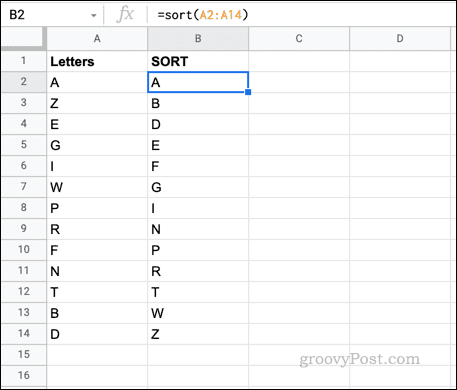Select row 11 header

(x=24, y=271)
